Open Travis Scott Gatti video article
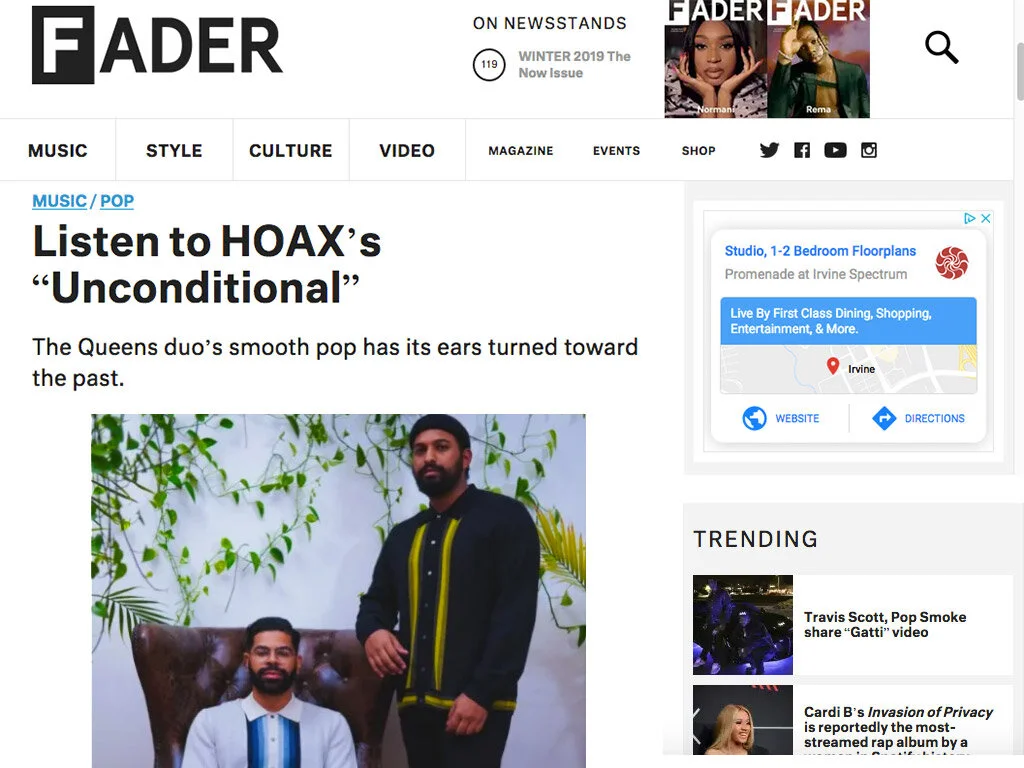Screen dimensions: 1024x768 coord(885,624)
